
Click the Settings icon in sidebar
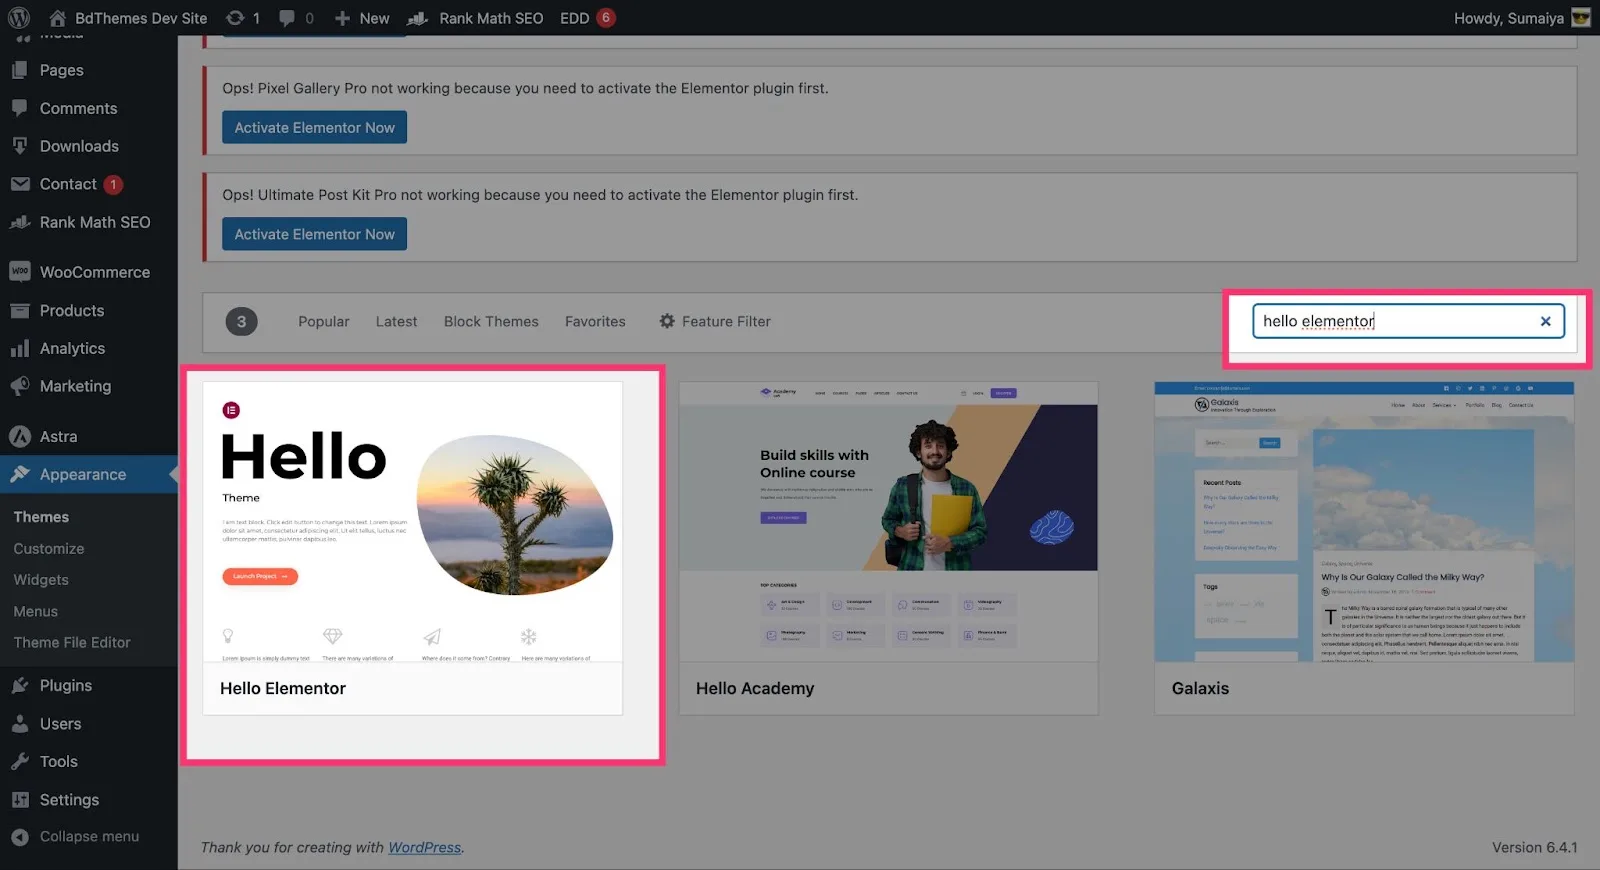click(x=20, y=799)
